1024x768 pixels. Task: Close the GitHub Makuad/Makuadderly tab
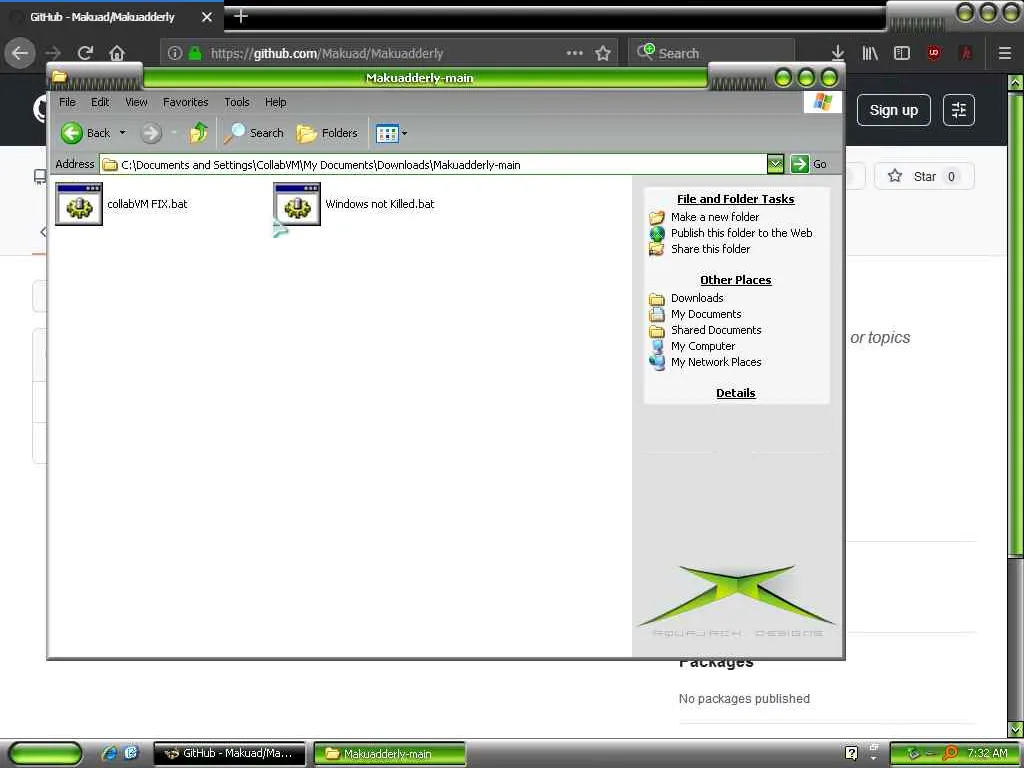click(x=207, y=17)
